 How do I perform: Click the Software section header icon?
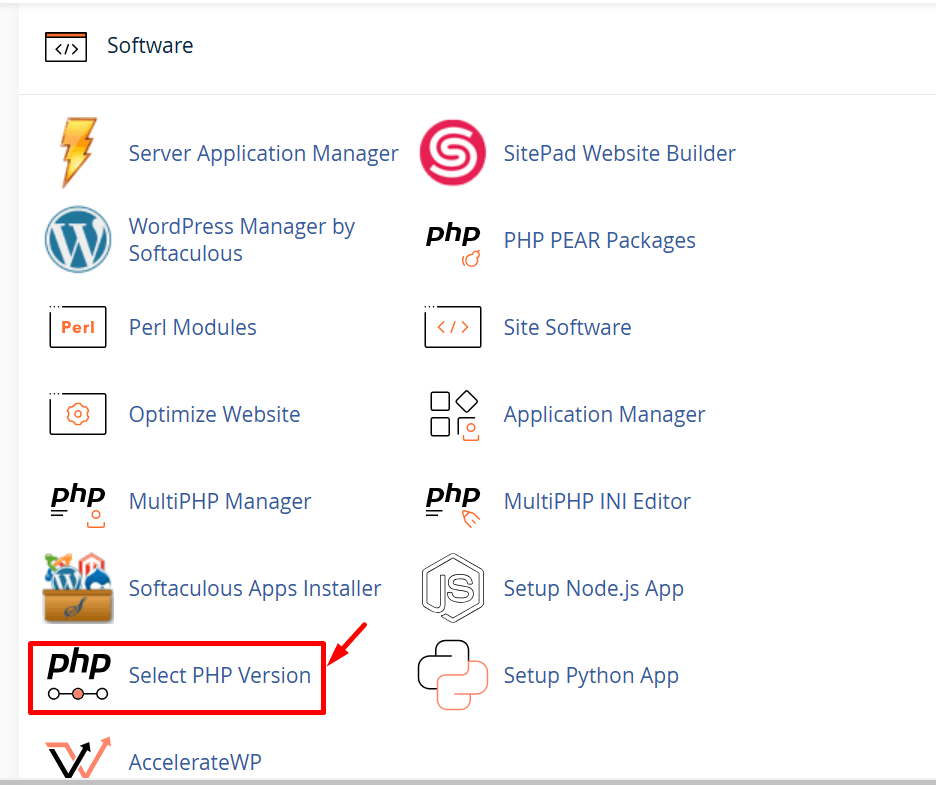[66, 47]
